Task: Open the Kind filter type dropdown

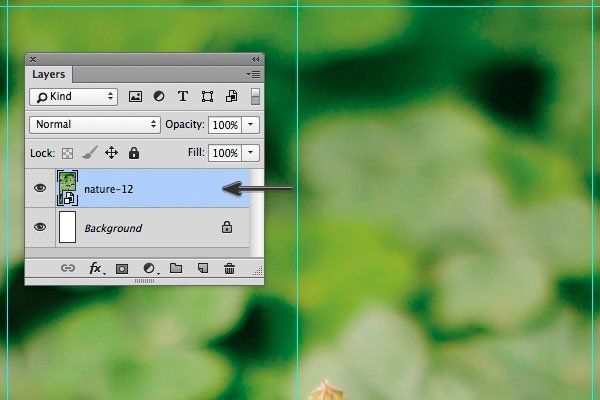Action: pyautogui.click(x=73, y=96)
